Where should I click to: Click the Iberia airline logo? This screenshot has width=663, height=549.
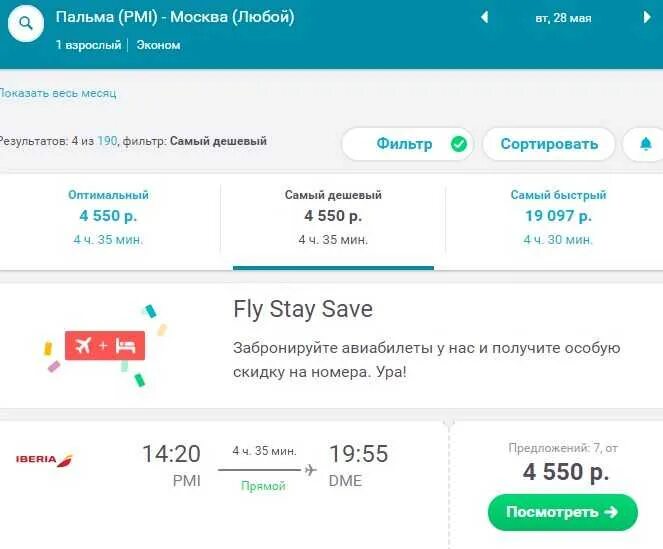44,460
